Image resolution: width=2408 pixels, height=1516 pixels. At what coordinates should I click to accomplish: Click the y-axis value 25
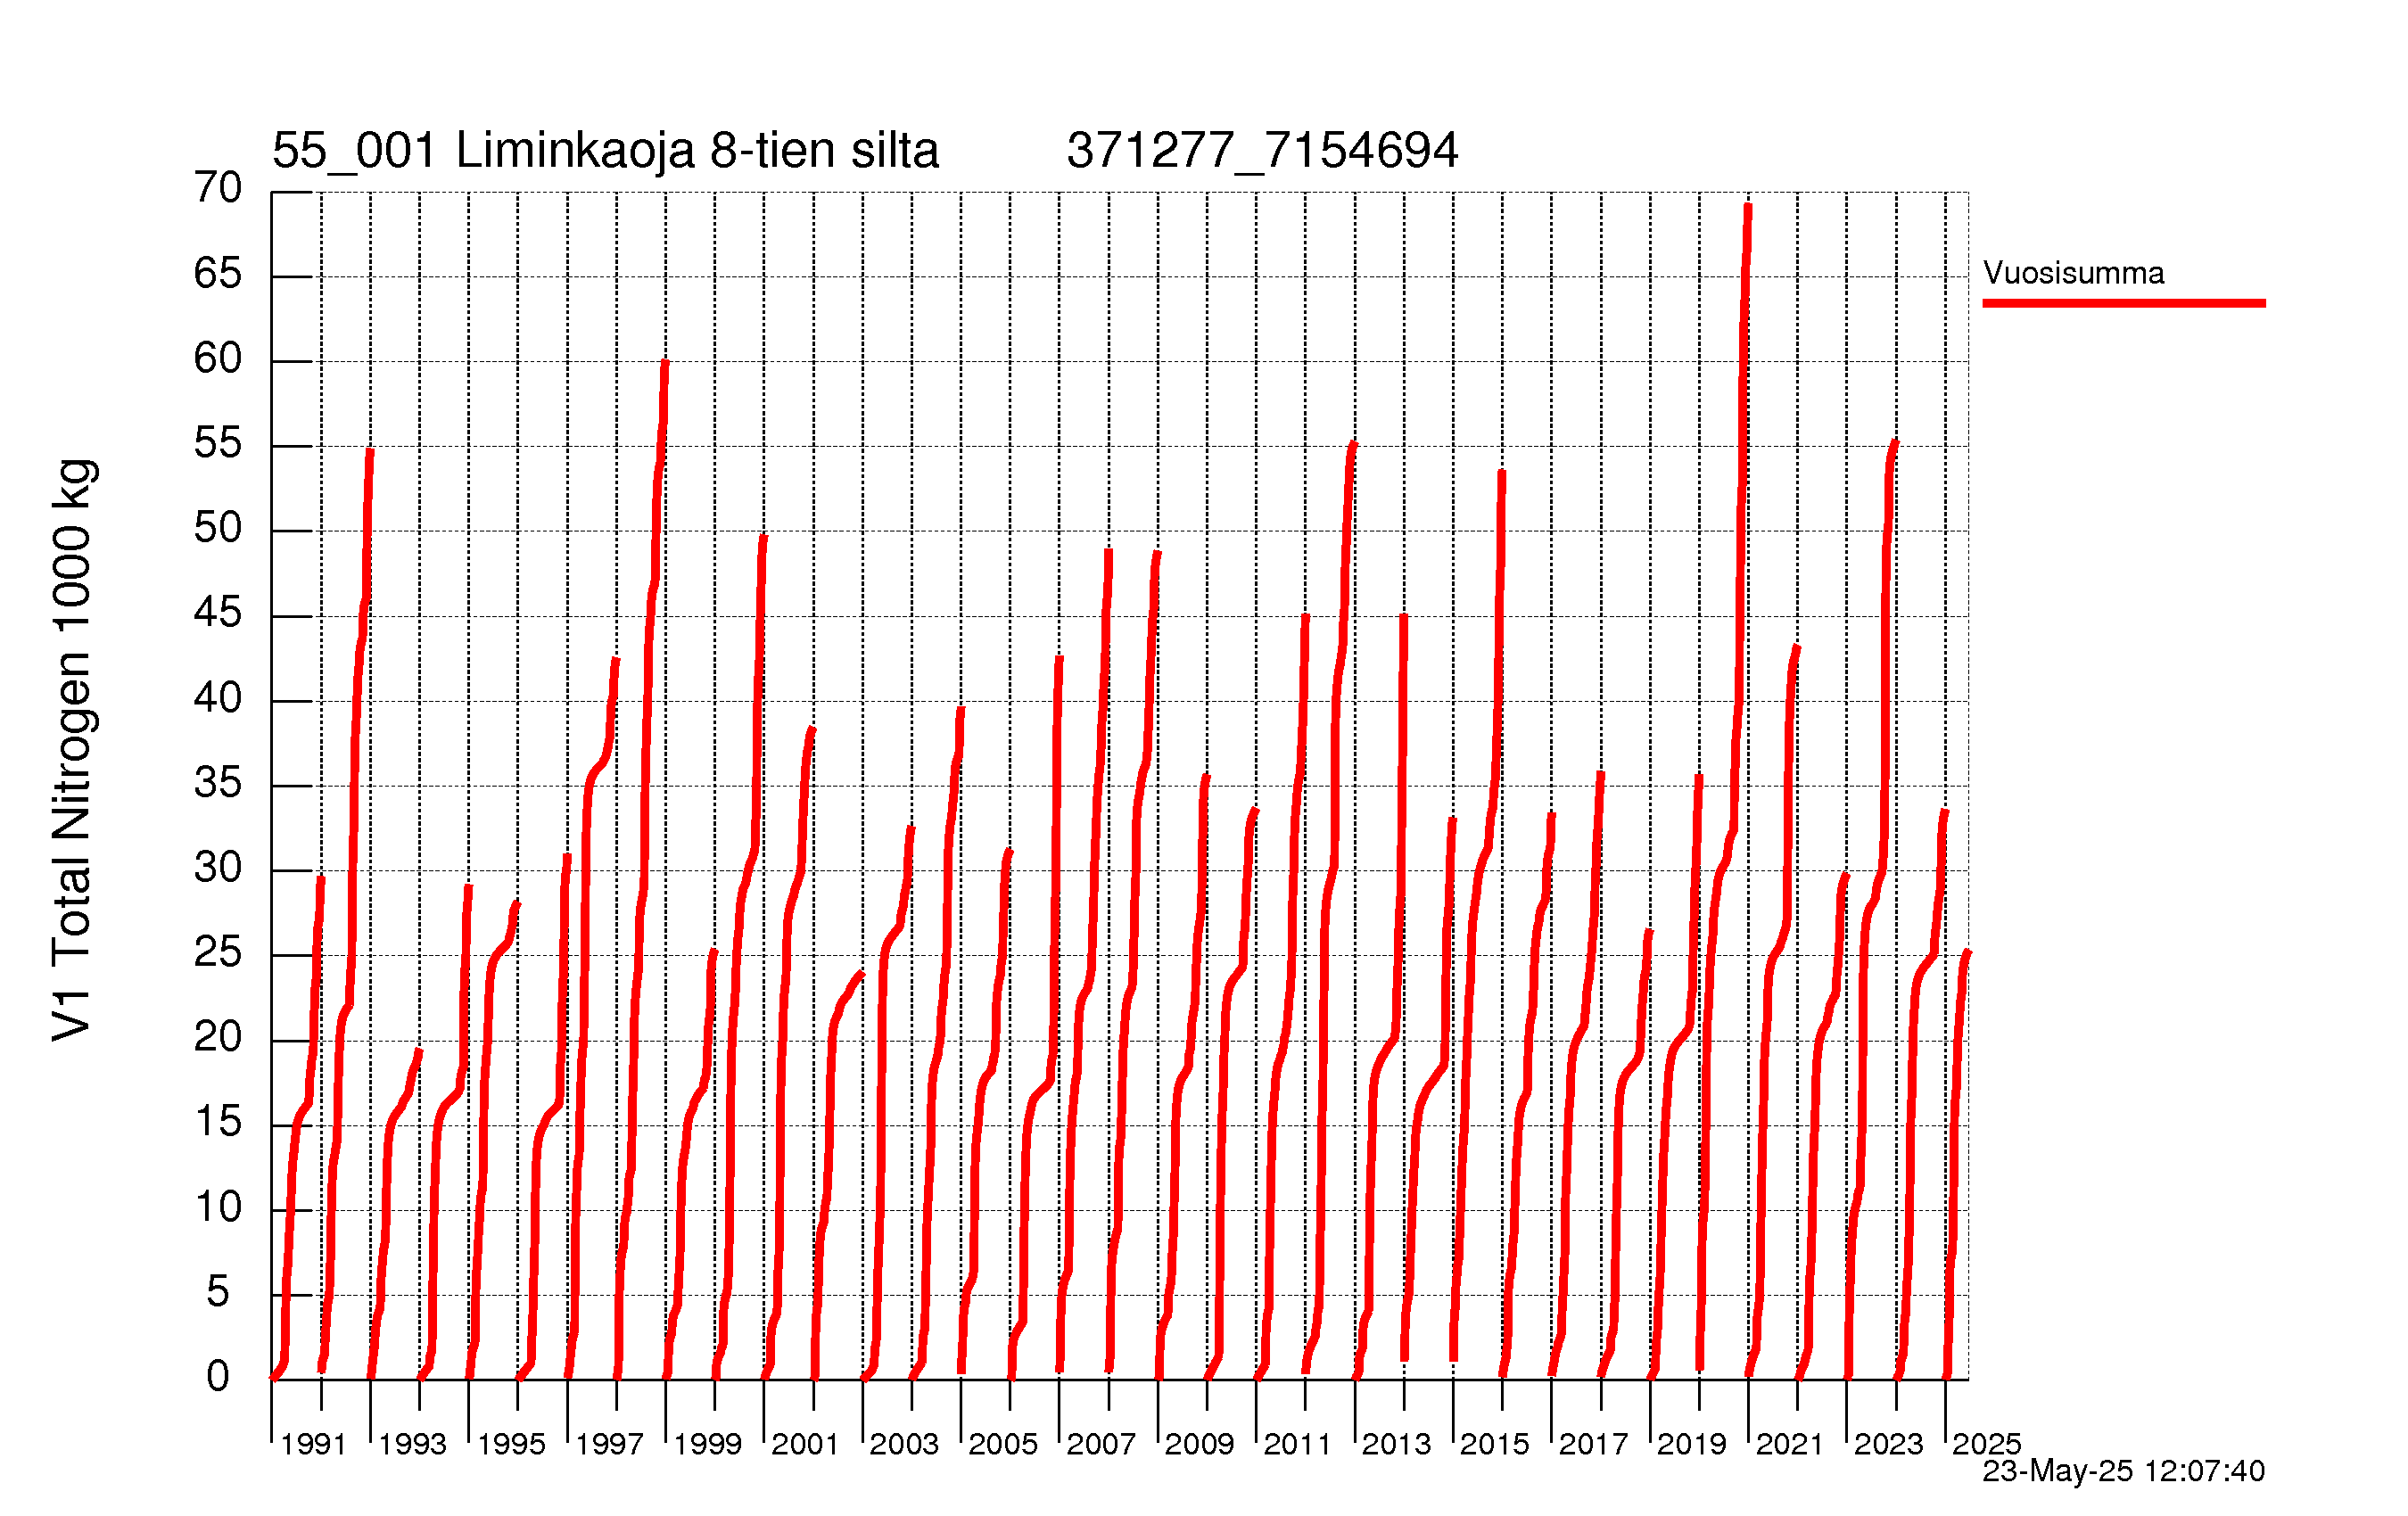tap(218, 952)
